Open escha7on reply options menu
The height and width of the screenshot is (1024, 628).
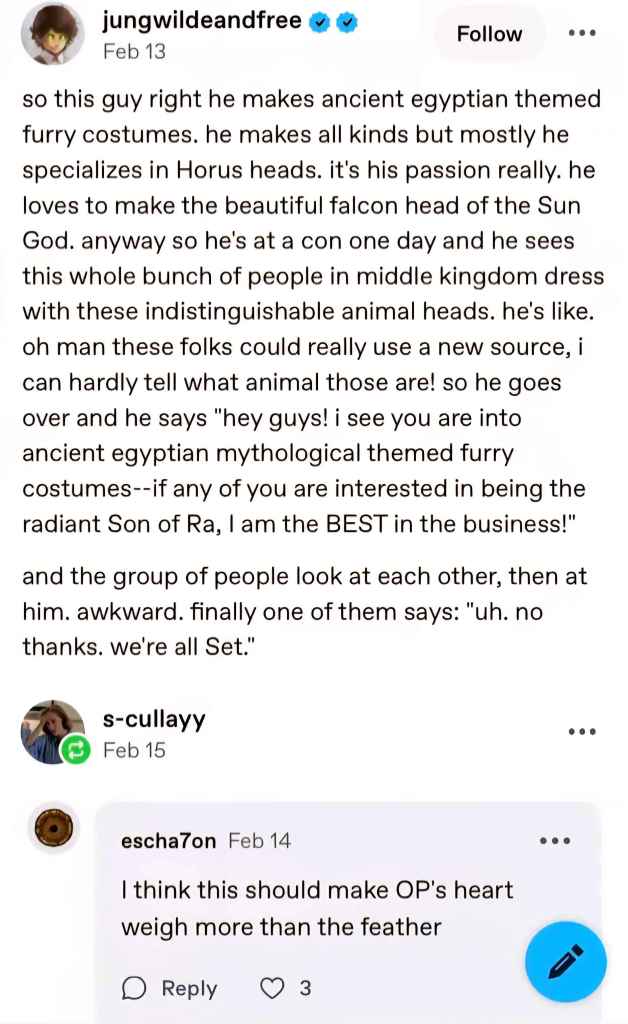[x=555, y=841]
